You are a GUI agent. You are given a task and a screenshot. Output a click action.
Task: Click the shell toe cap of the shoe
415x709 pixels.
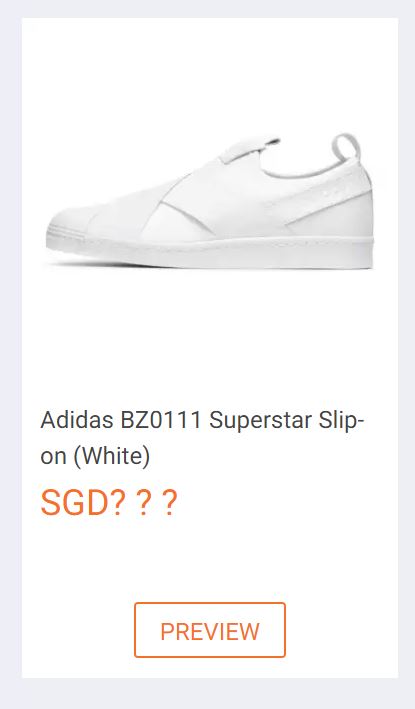click(72, 222)
